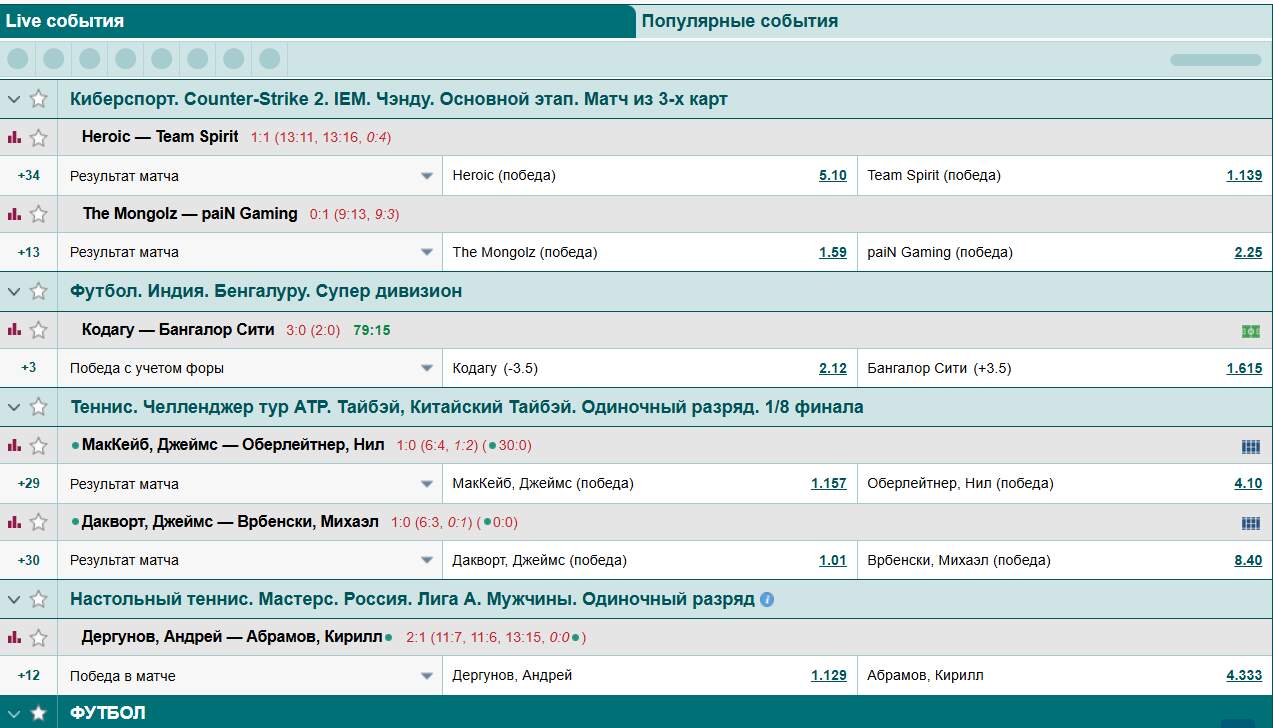1273x728 pixels.
Task: Click tennis court icon in МакКейб match row
Action: click(1250, 447)
